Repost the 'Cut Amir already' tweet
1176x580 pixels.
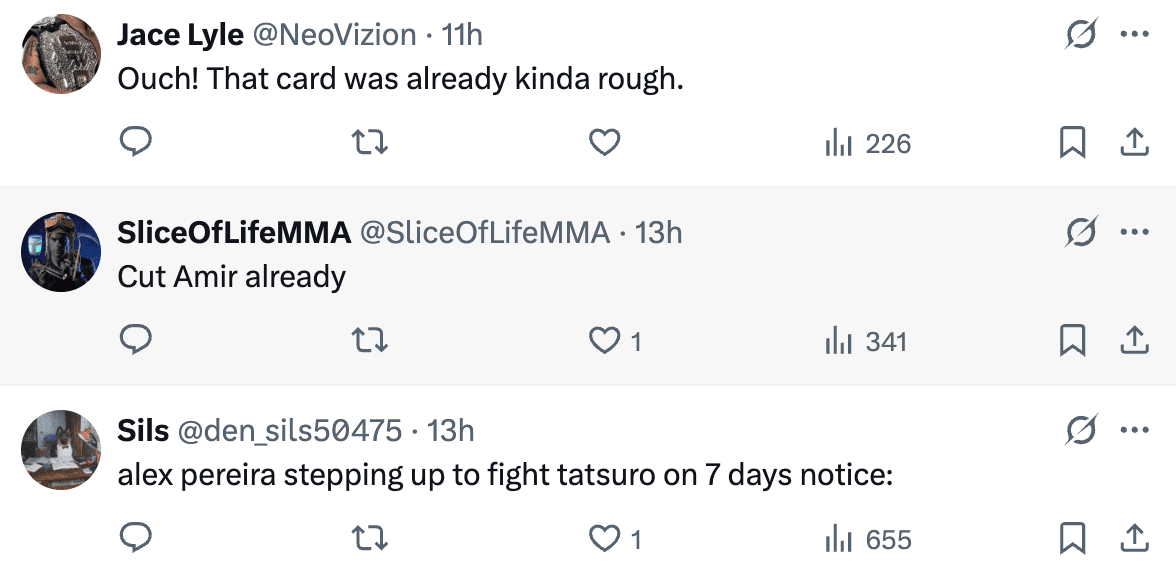coord(372,341)
